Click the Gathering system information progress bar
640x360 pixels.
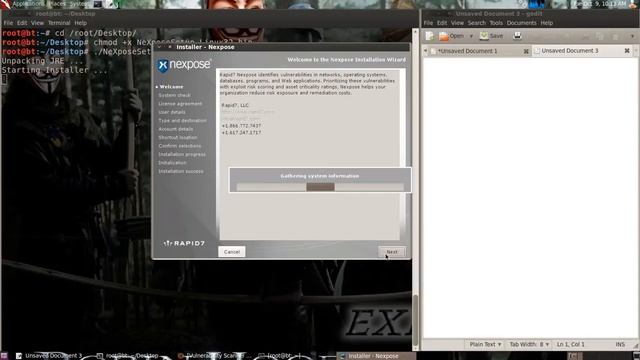point(320,187)
